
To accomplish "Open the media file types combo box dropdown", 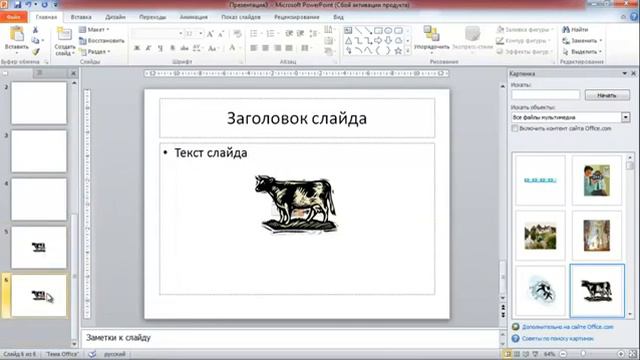I will [626, 117].
